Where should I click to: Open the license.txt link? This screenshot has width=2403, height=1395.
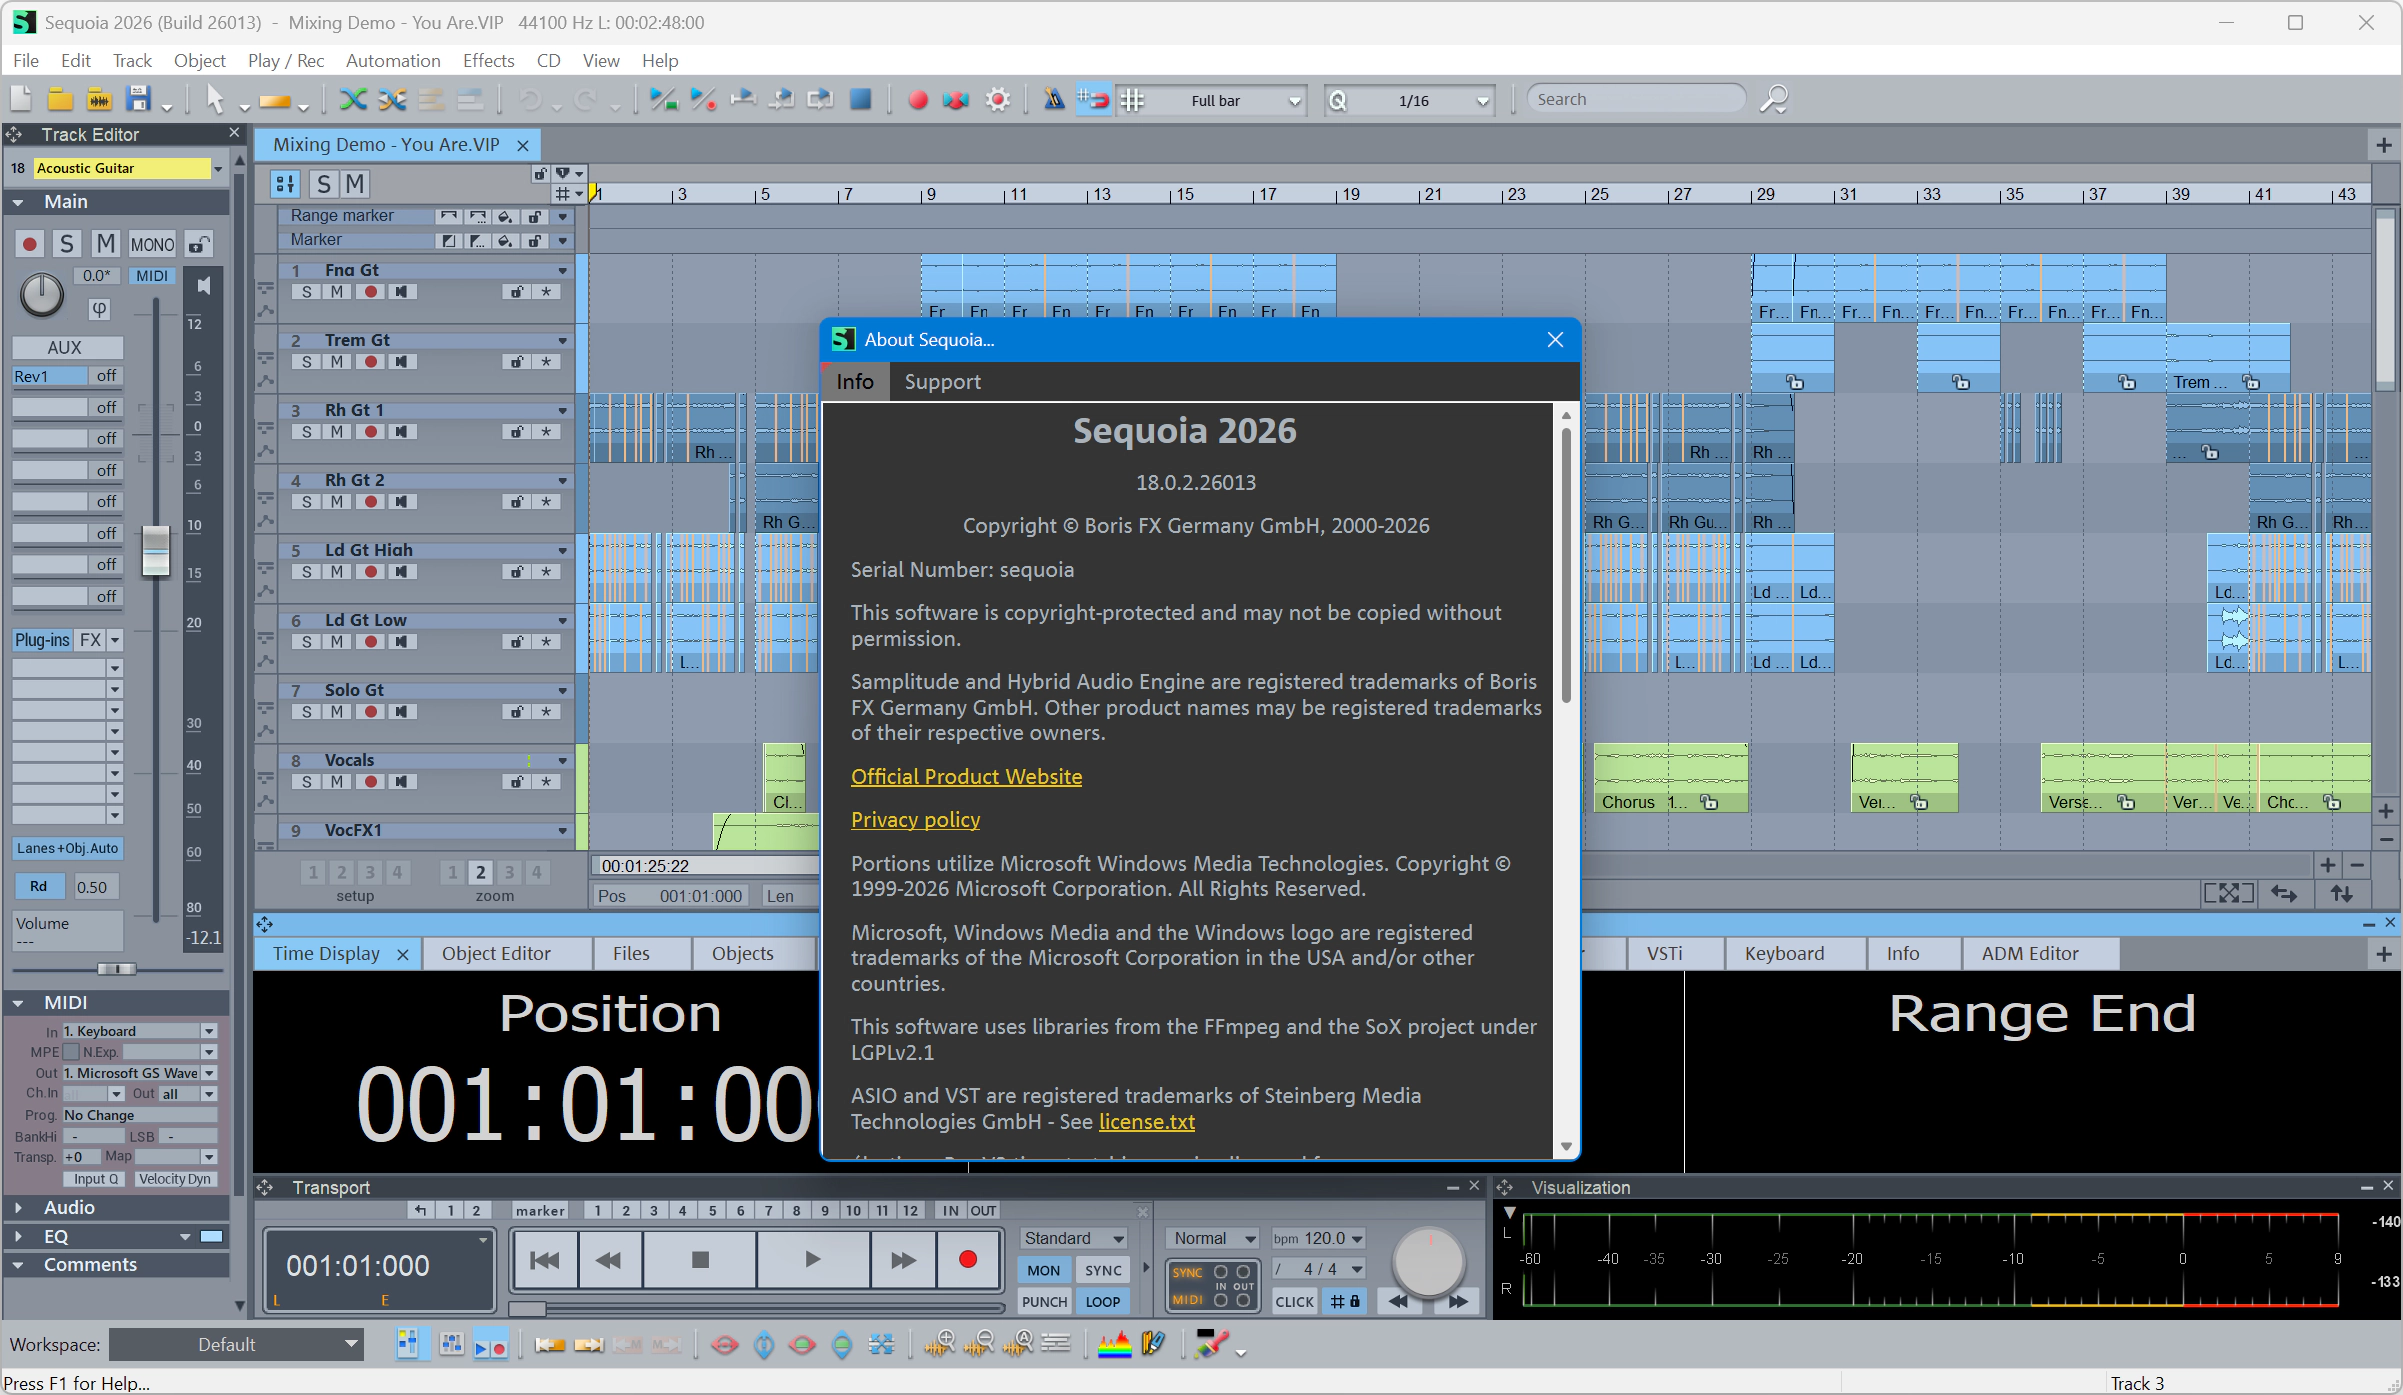[1147, 1121]
